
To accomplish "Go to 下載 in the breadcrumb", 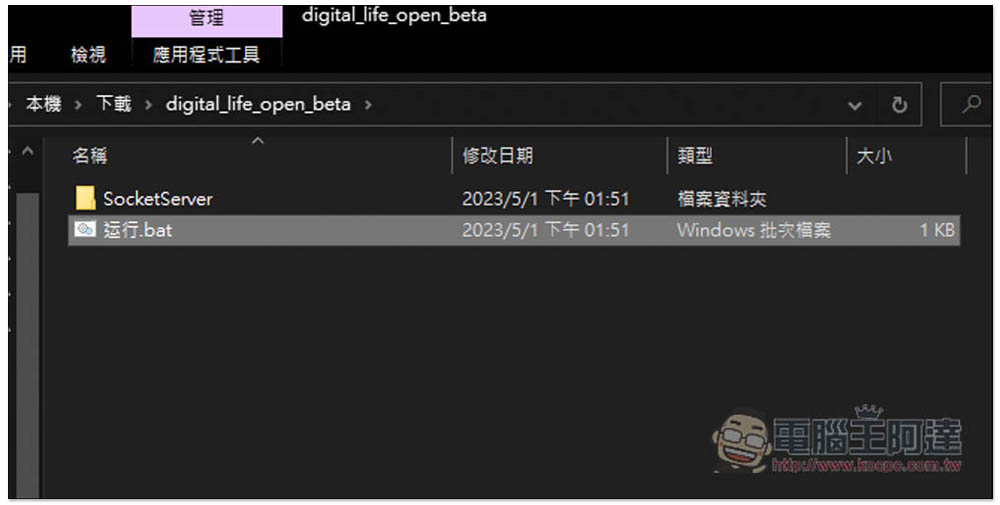I will click(114, 104).
